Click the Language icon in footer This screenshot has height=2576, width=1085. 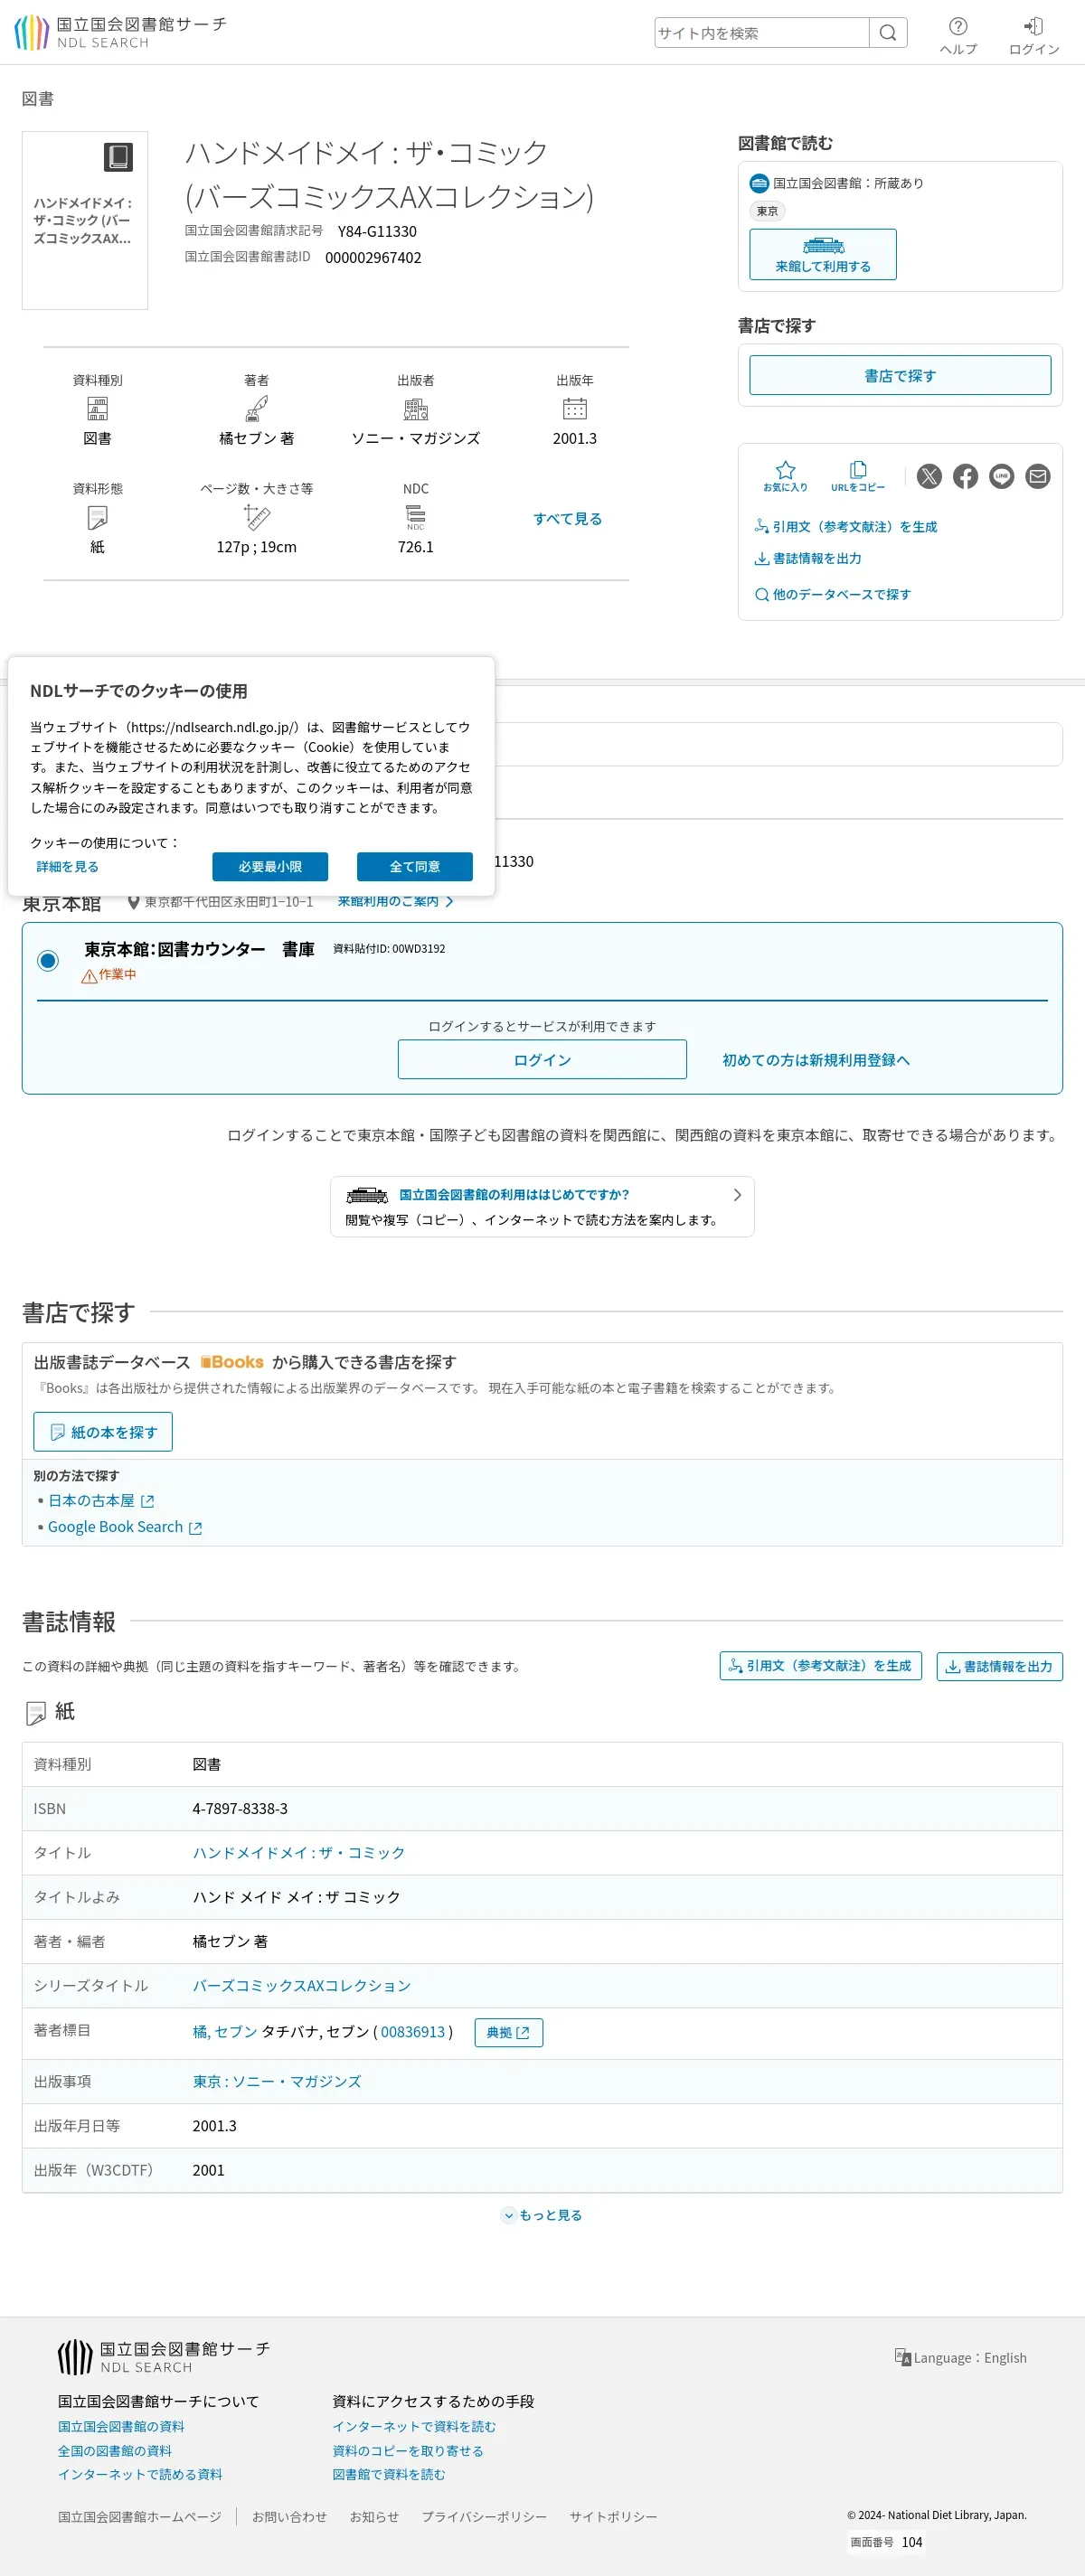point(902,2357)
